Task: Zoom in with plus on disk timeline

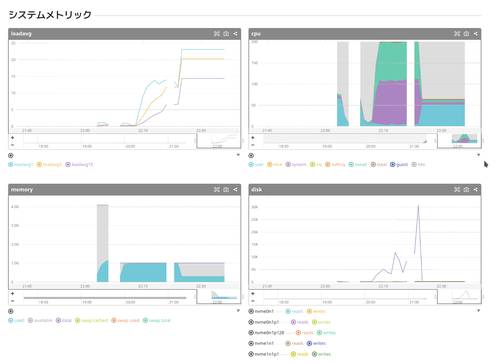Action: (253, 294)
